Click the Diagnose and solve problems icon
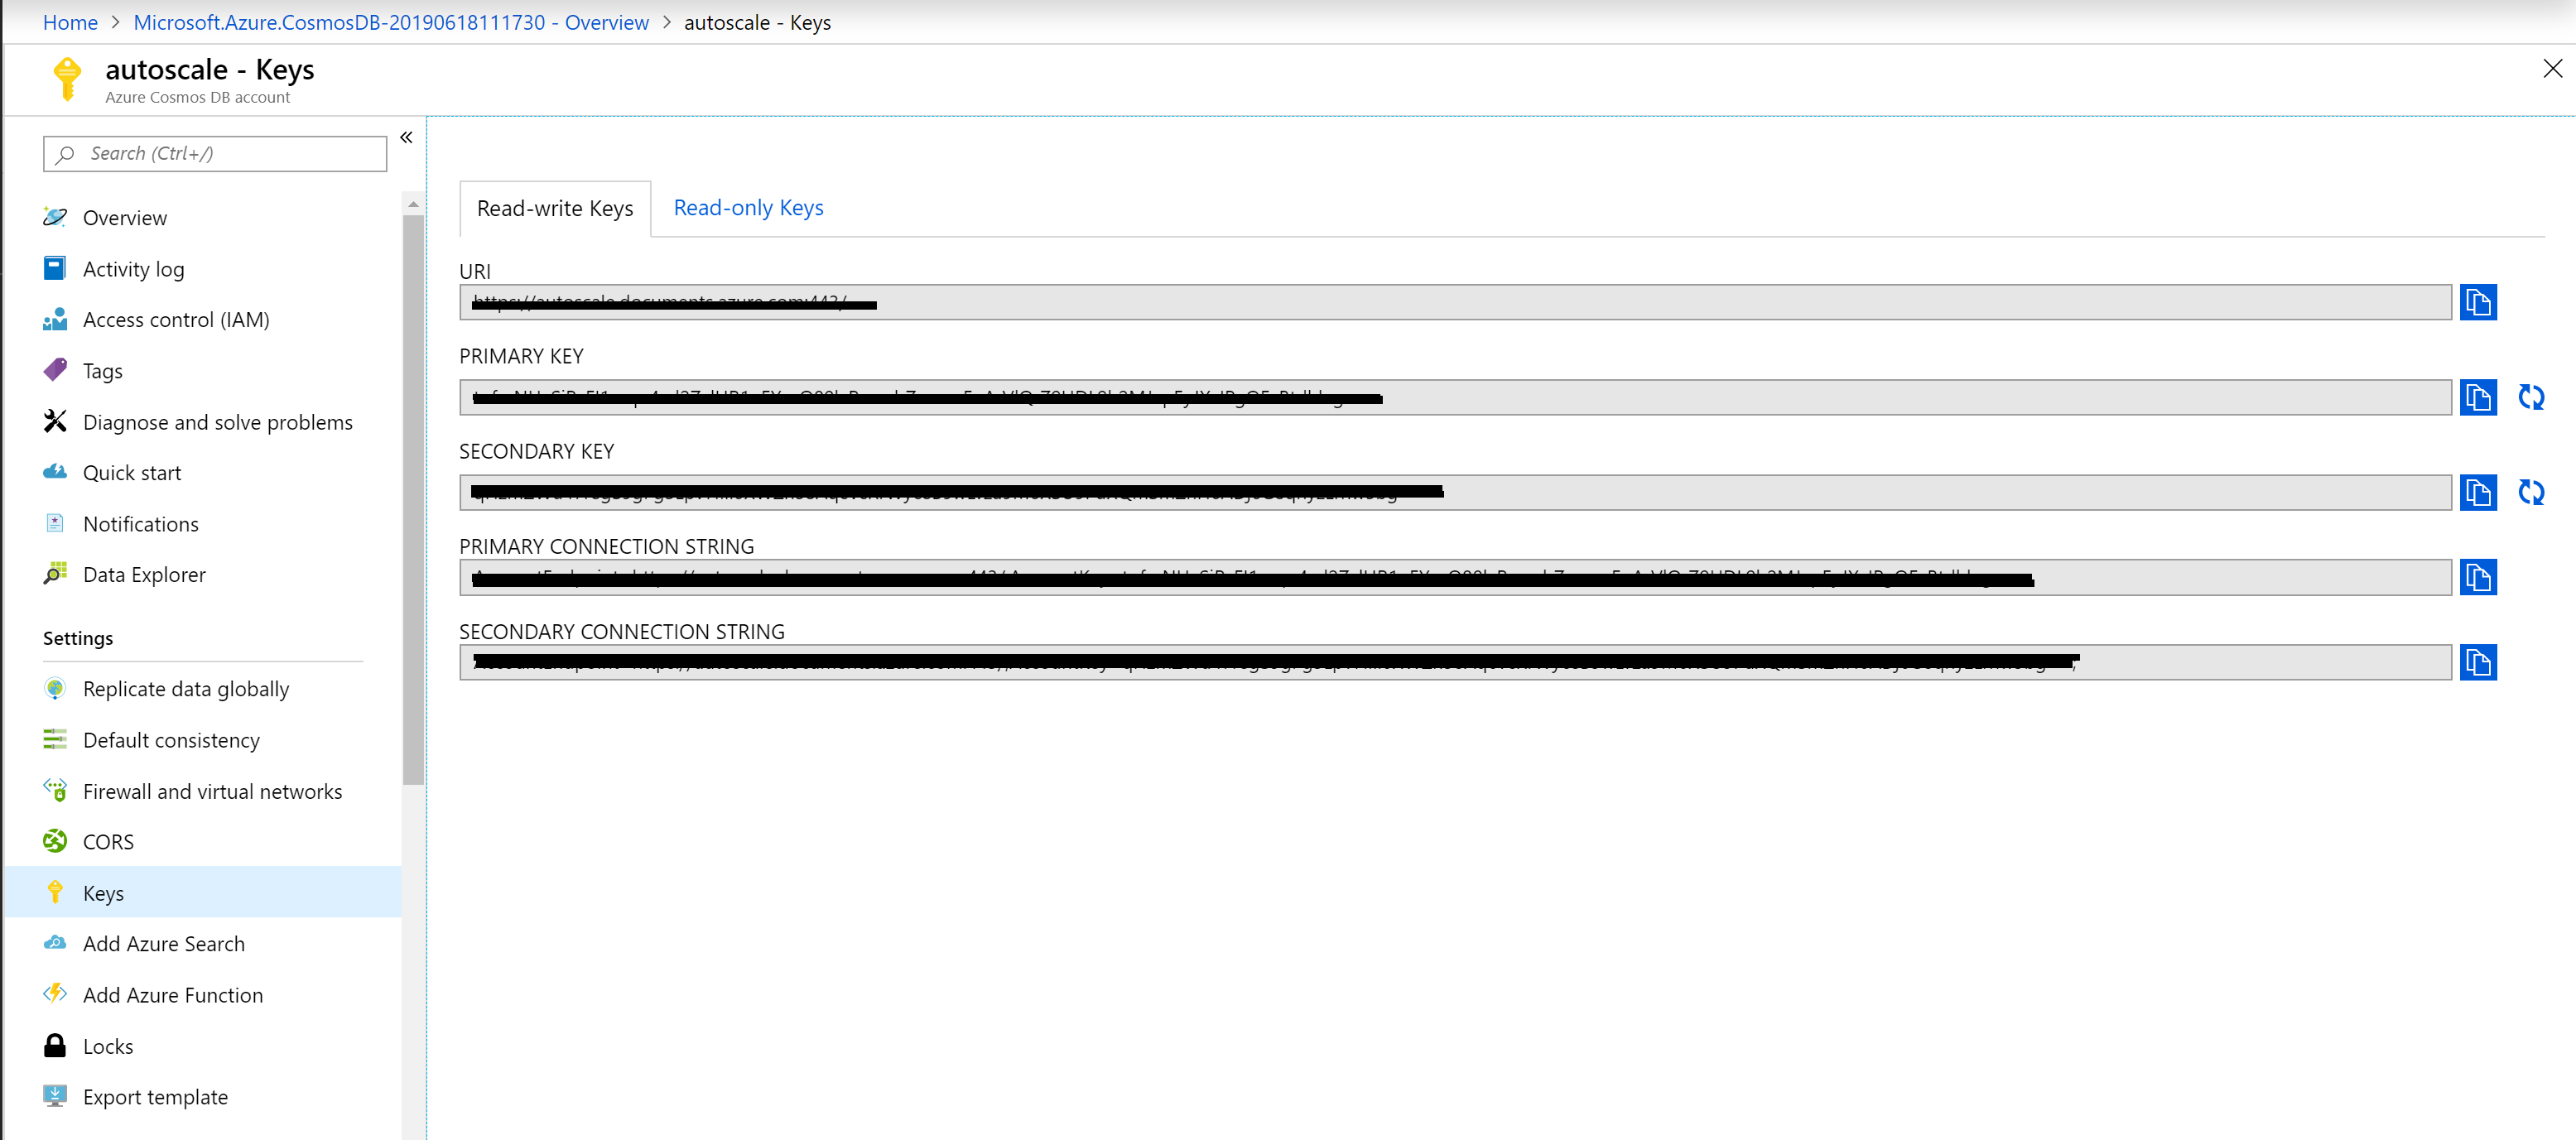Viewport: 2576px width, 1140px height. pos(55,421)
